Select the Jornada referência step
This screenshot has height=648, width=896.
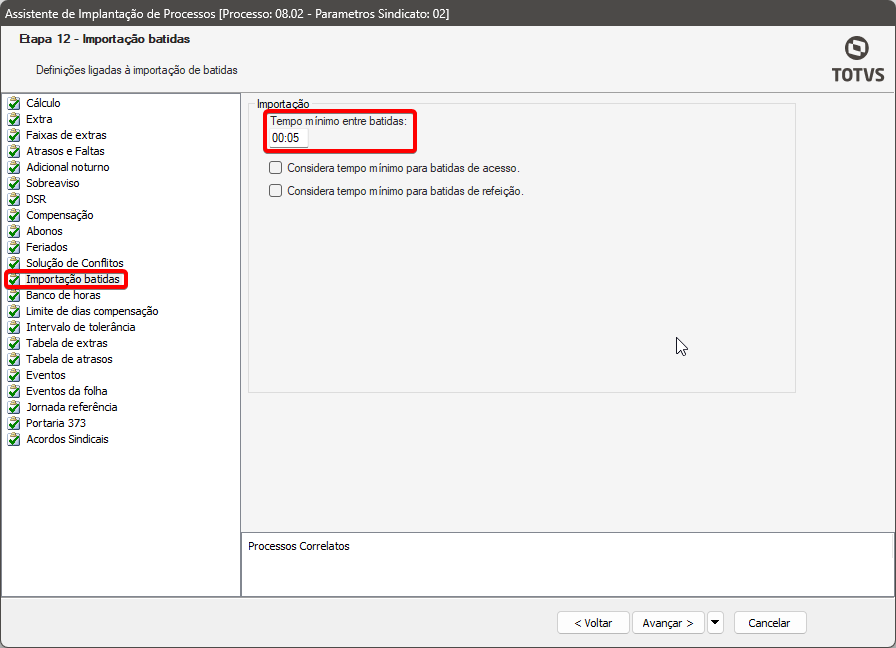click(71, 407)
